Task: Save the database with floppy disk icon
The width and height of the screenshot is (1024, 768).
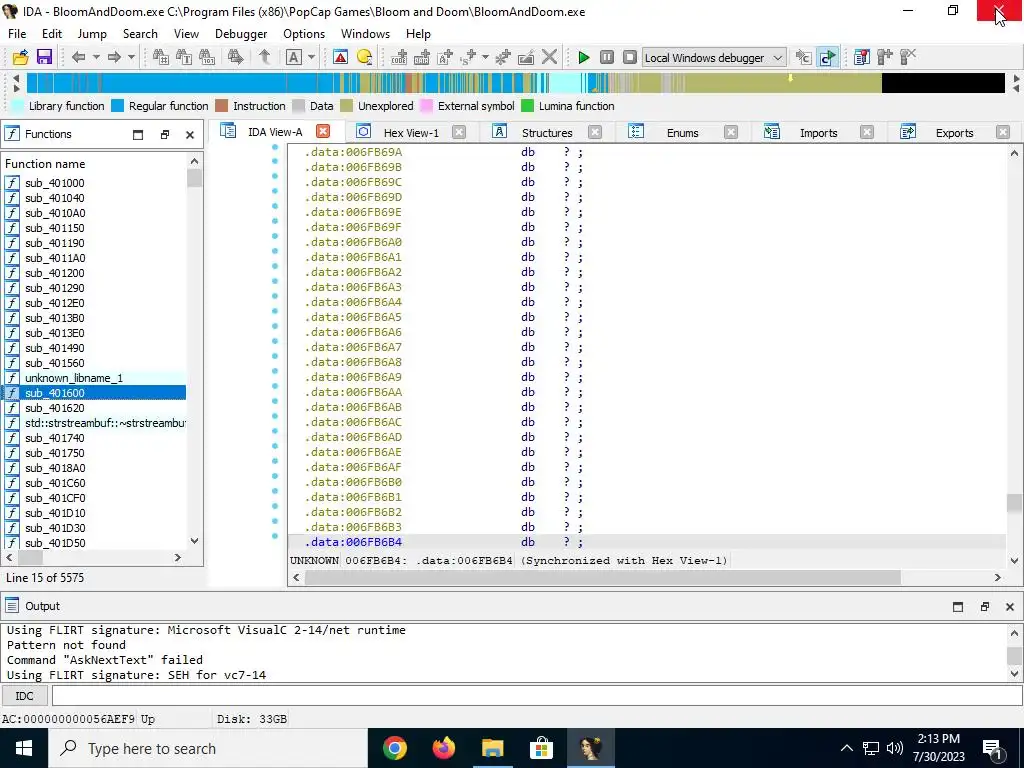Action: click(44, 57)
